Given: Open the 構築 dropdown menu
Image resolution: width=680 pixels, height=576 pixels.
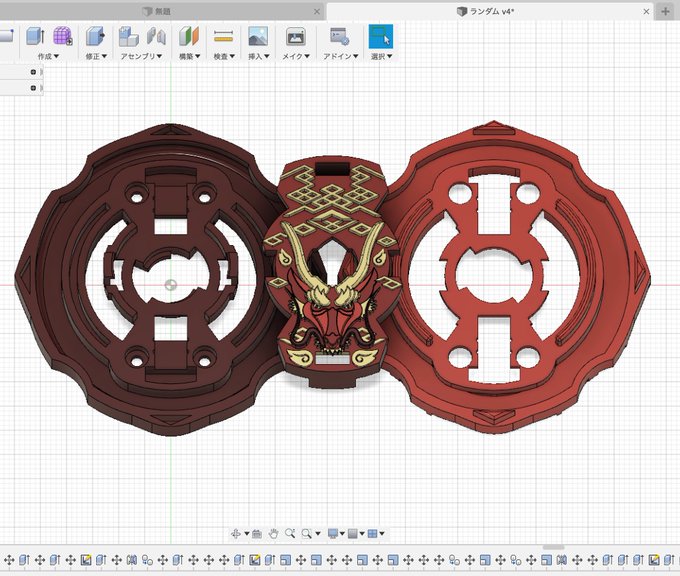Looking at the screenshot, I should tap(190, 56).
